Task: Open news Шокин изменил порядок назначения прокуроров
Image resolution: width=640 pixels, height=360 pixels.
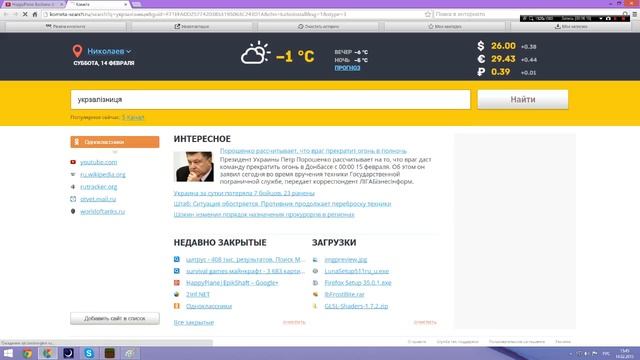Action: pos(264,214)
